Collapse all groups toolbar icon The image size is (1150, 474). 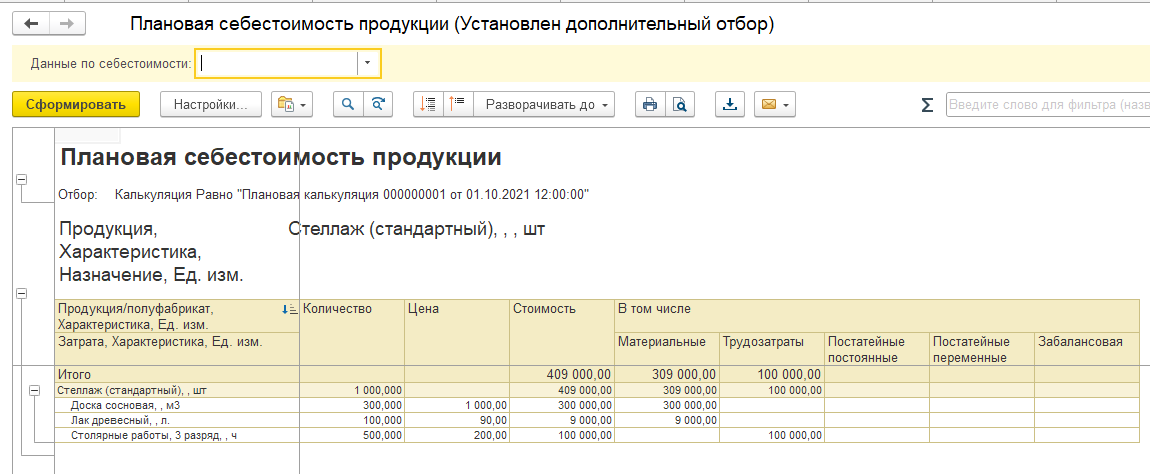[429, 105]
